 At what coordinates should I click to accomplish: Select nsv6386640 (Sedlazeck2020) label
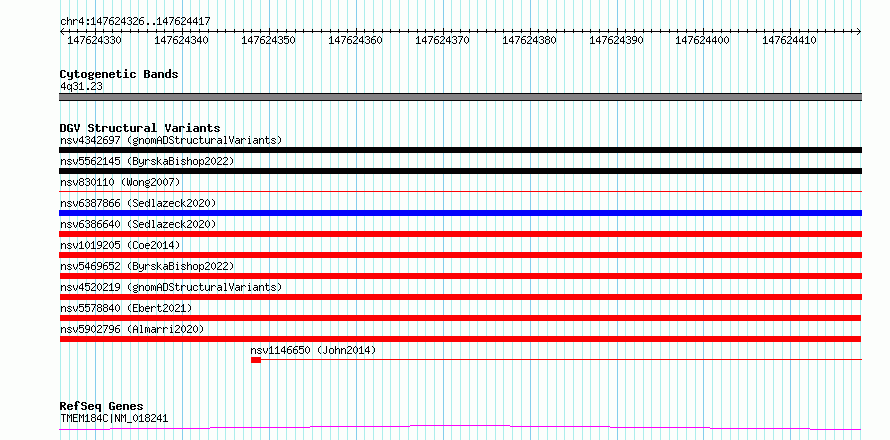tap(138, 224)
